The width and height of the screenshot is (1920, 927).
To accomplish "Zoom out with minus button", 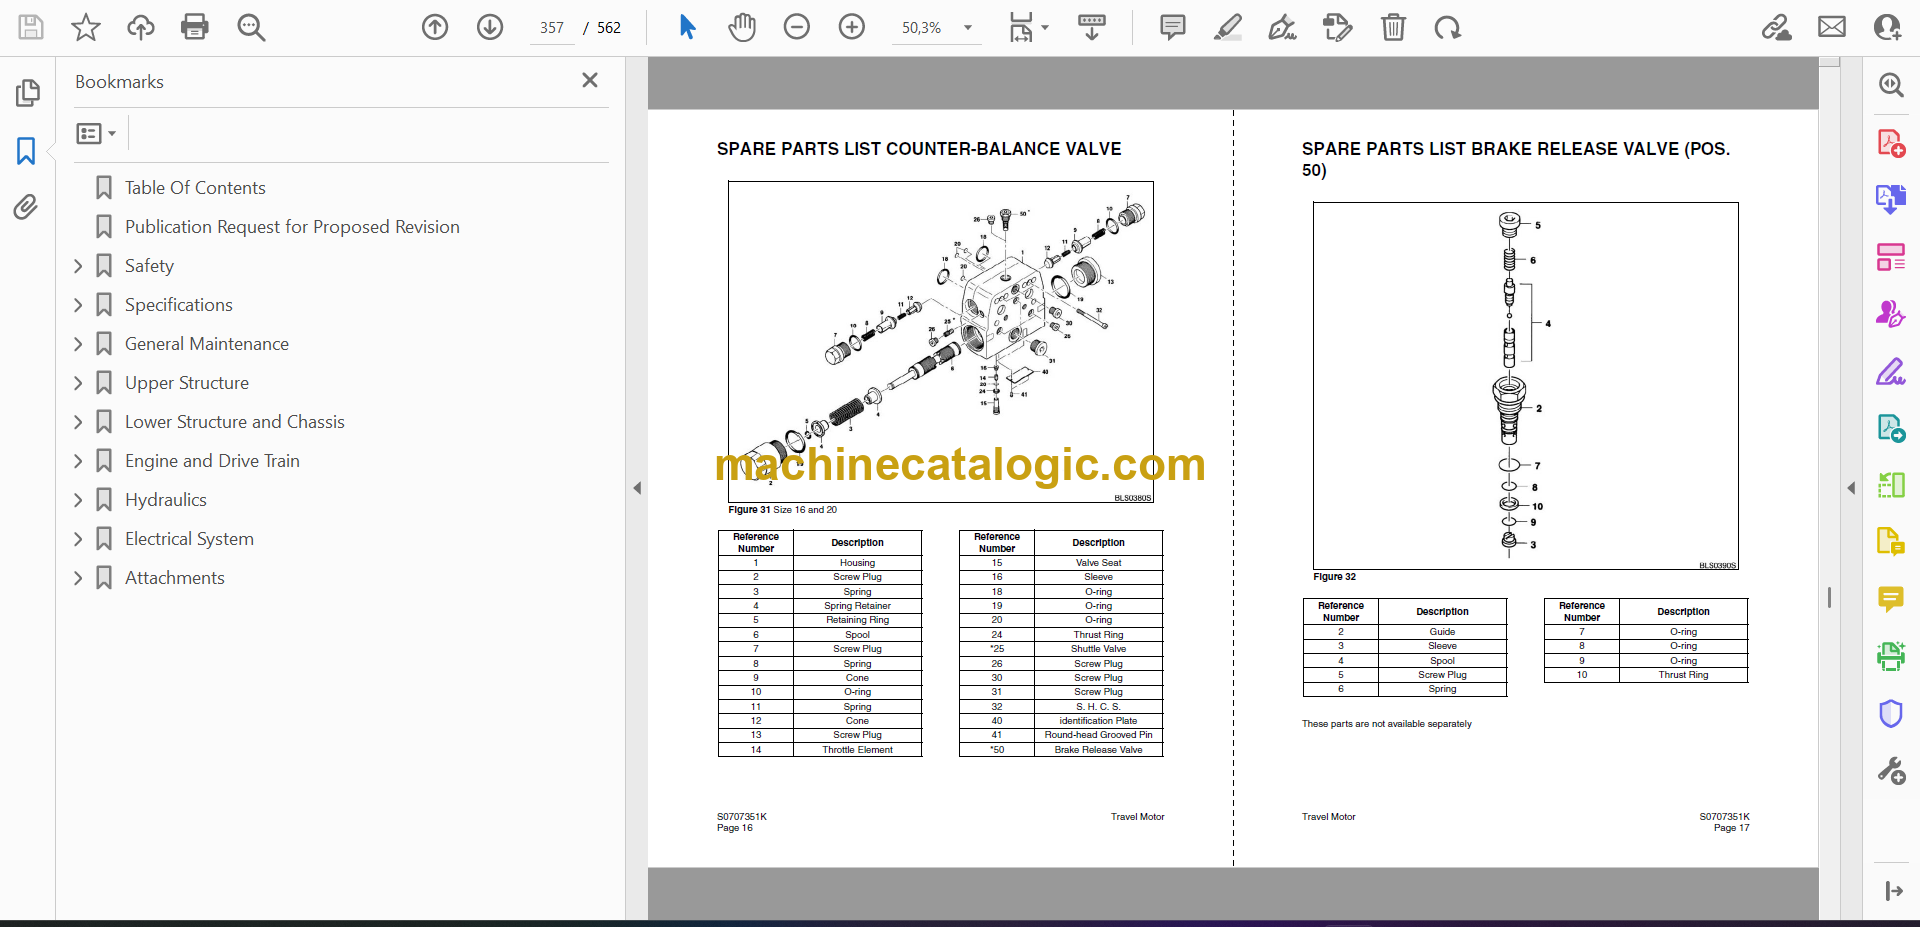I will [x=797, y=27].
